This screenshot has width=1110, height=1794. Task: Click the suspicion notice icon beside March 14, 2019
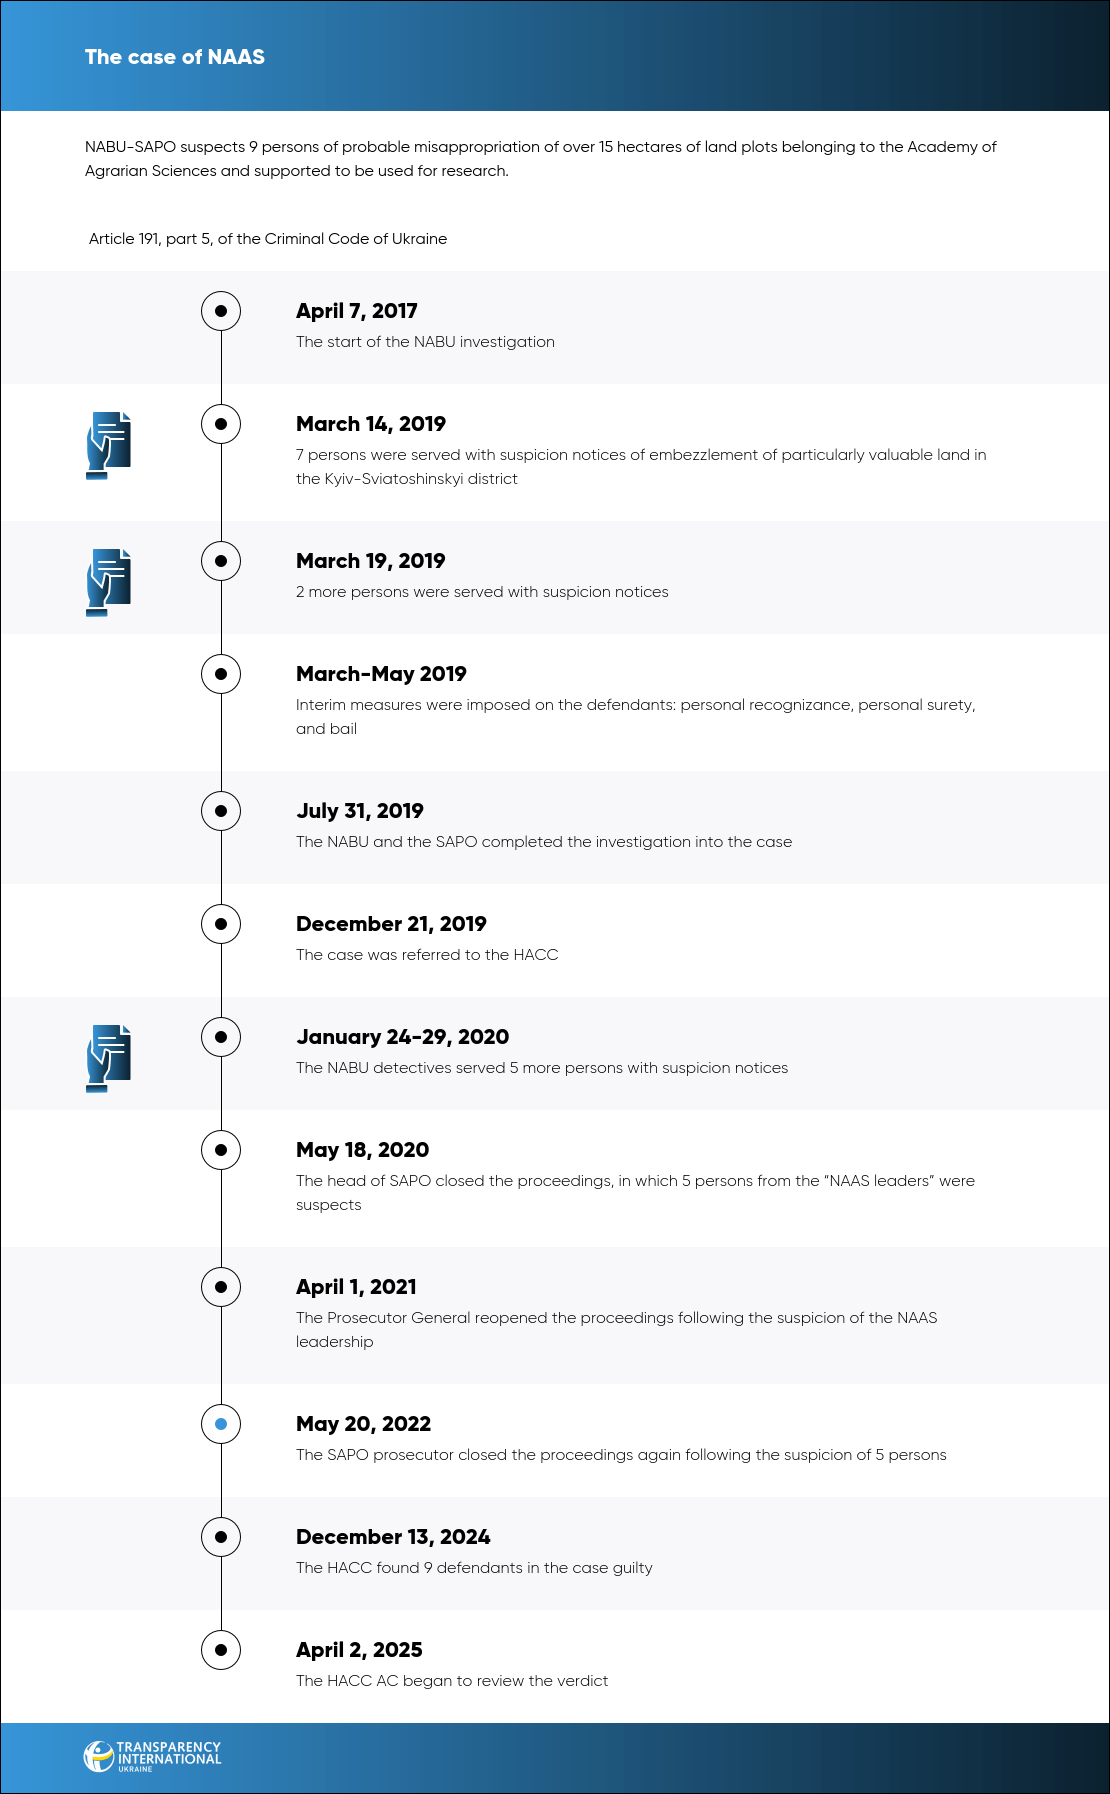click(108, 445)
